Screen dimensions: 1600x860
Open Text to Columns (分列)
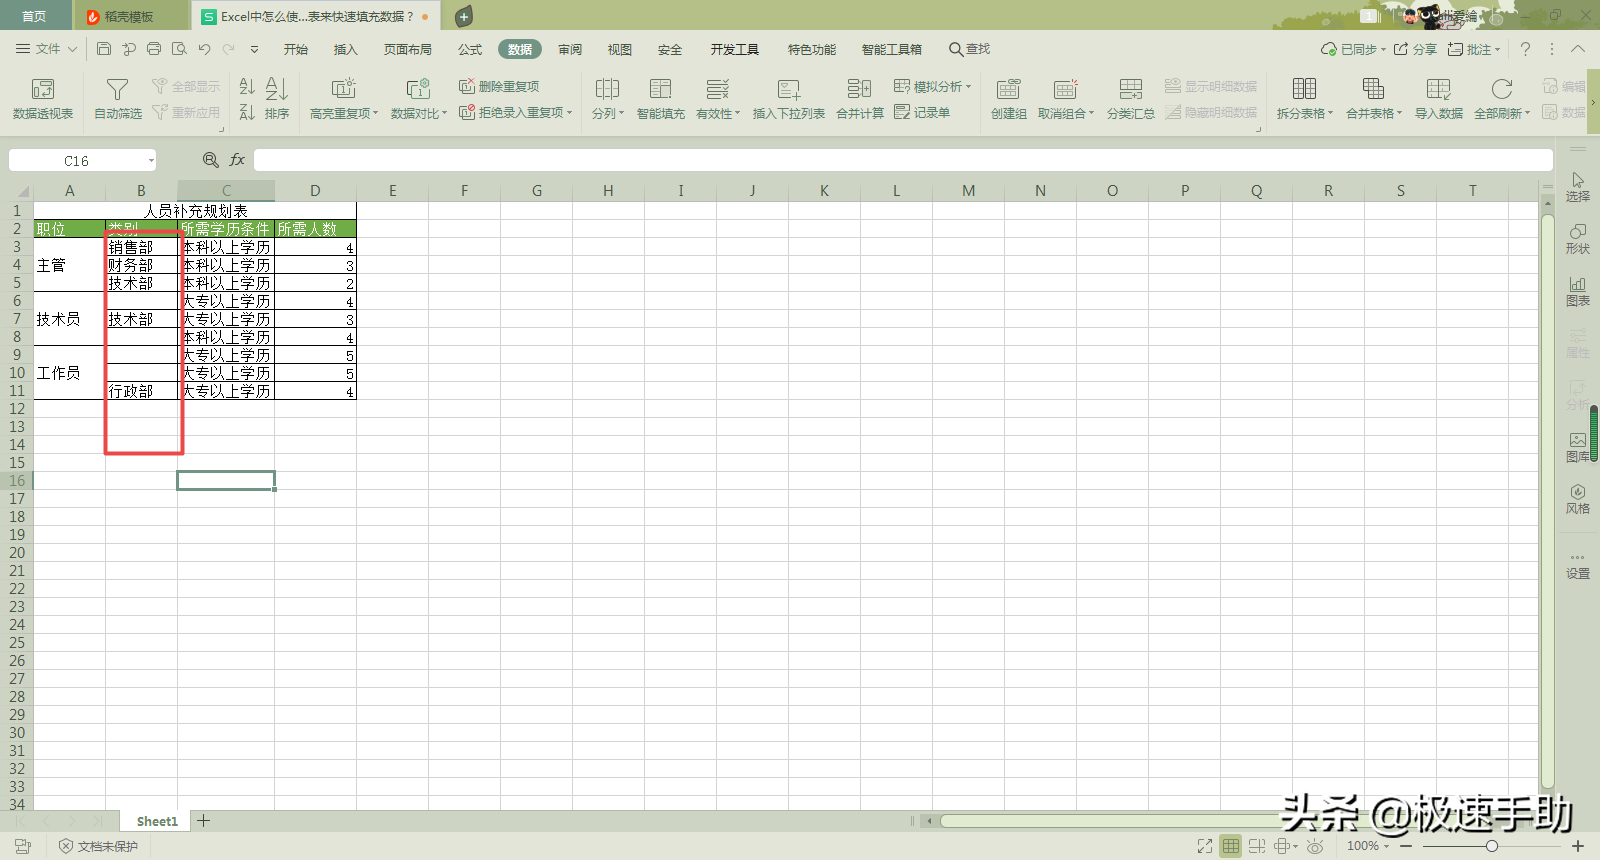607,99
